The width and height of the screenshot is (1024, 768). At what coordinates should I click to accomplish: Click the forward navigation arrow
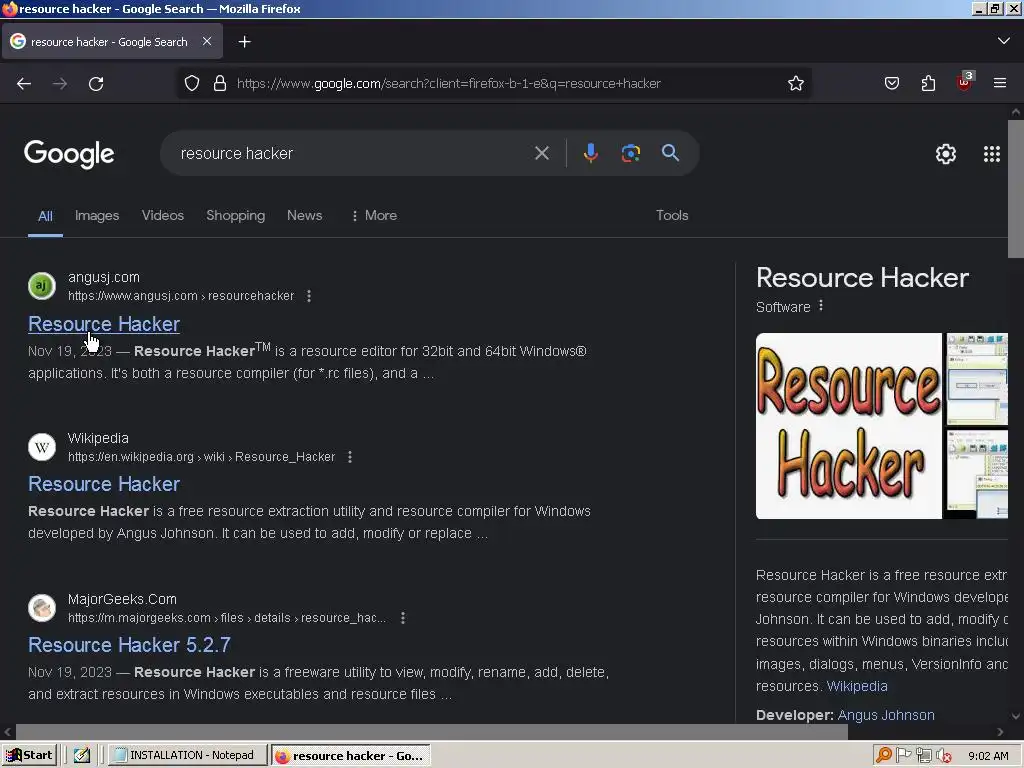point(60,84)
